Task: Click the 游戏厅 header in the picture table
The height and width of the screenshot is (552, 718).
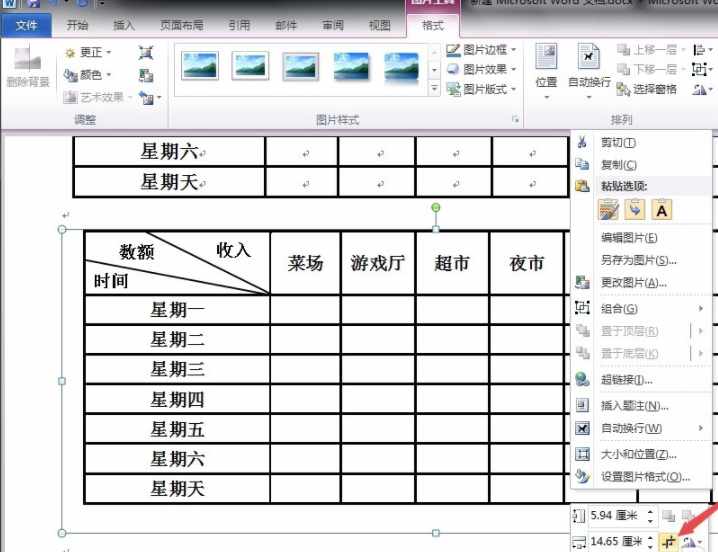Action: 378,263
